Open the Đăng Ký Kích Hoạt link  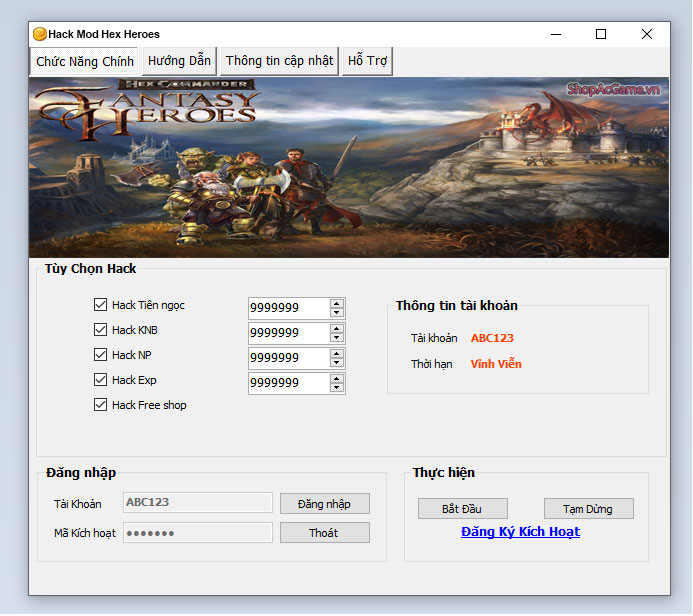[x=520, y=532]
